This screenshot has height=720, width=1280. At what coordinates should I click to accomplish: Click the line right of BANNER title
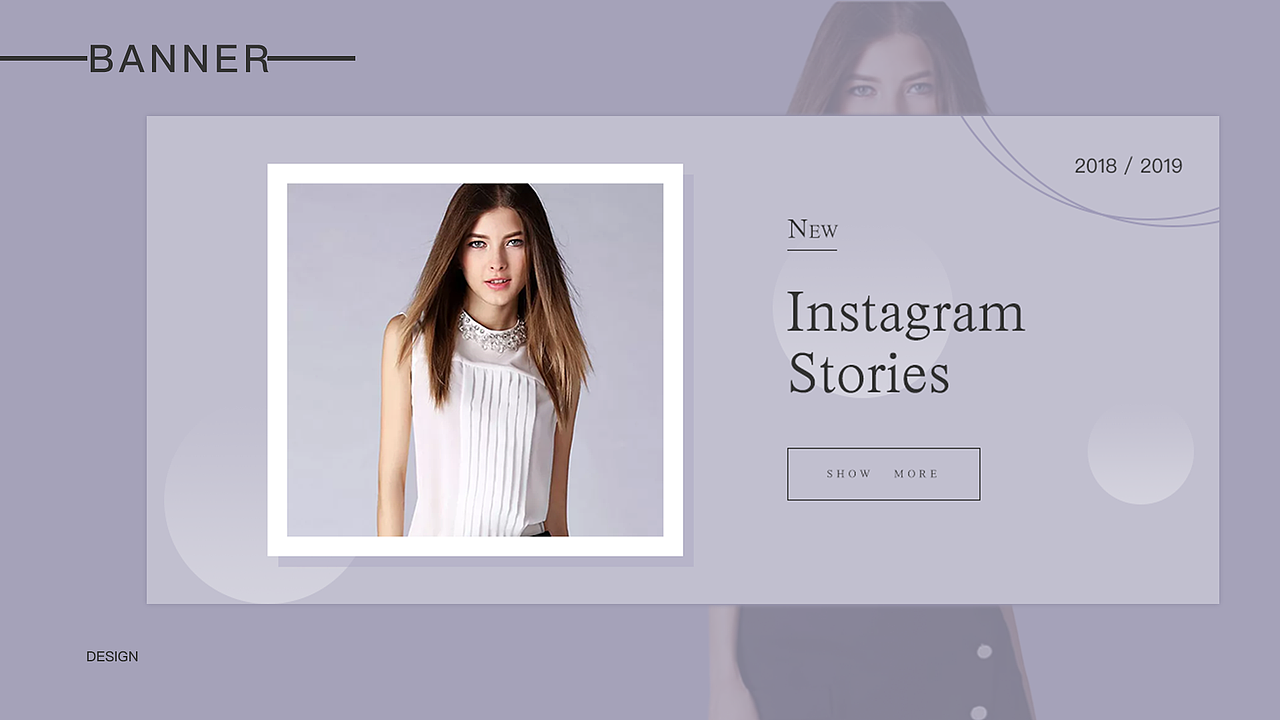pos(312,59)
